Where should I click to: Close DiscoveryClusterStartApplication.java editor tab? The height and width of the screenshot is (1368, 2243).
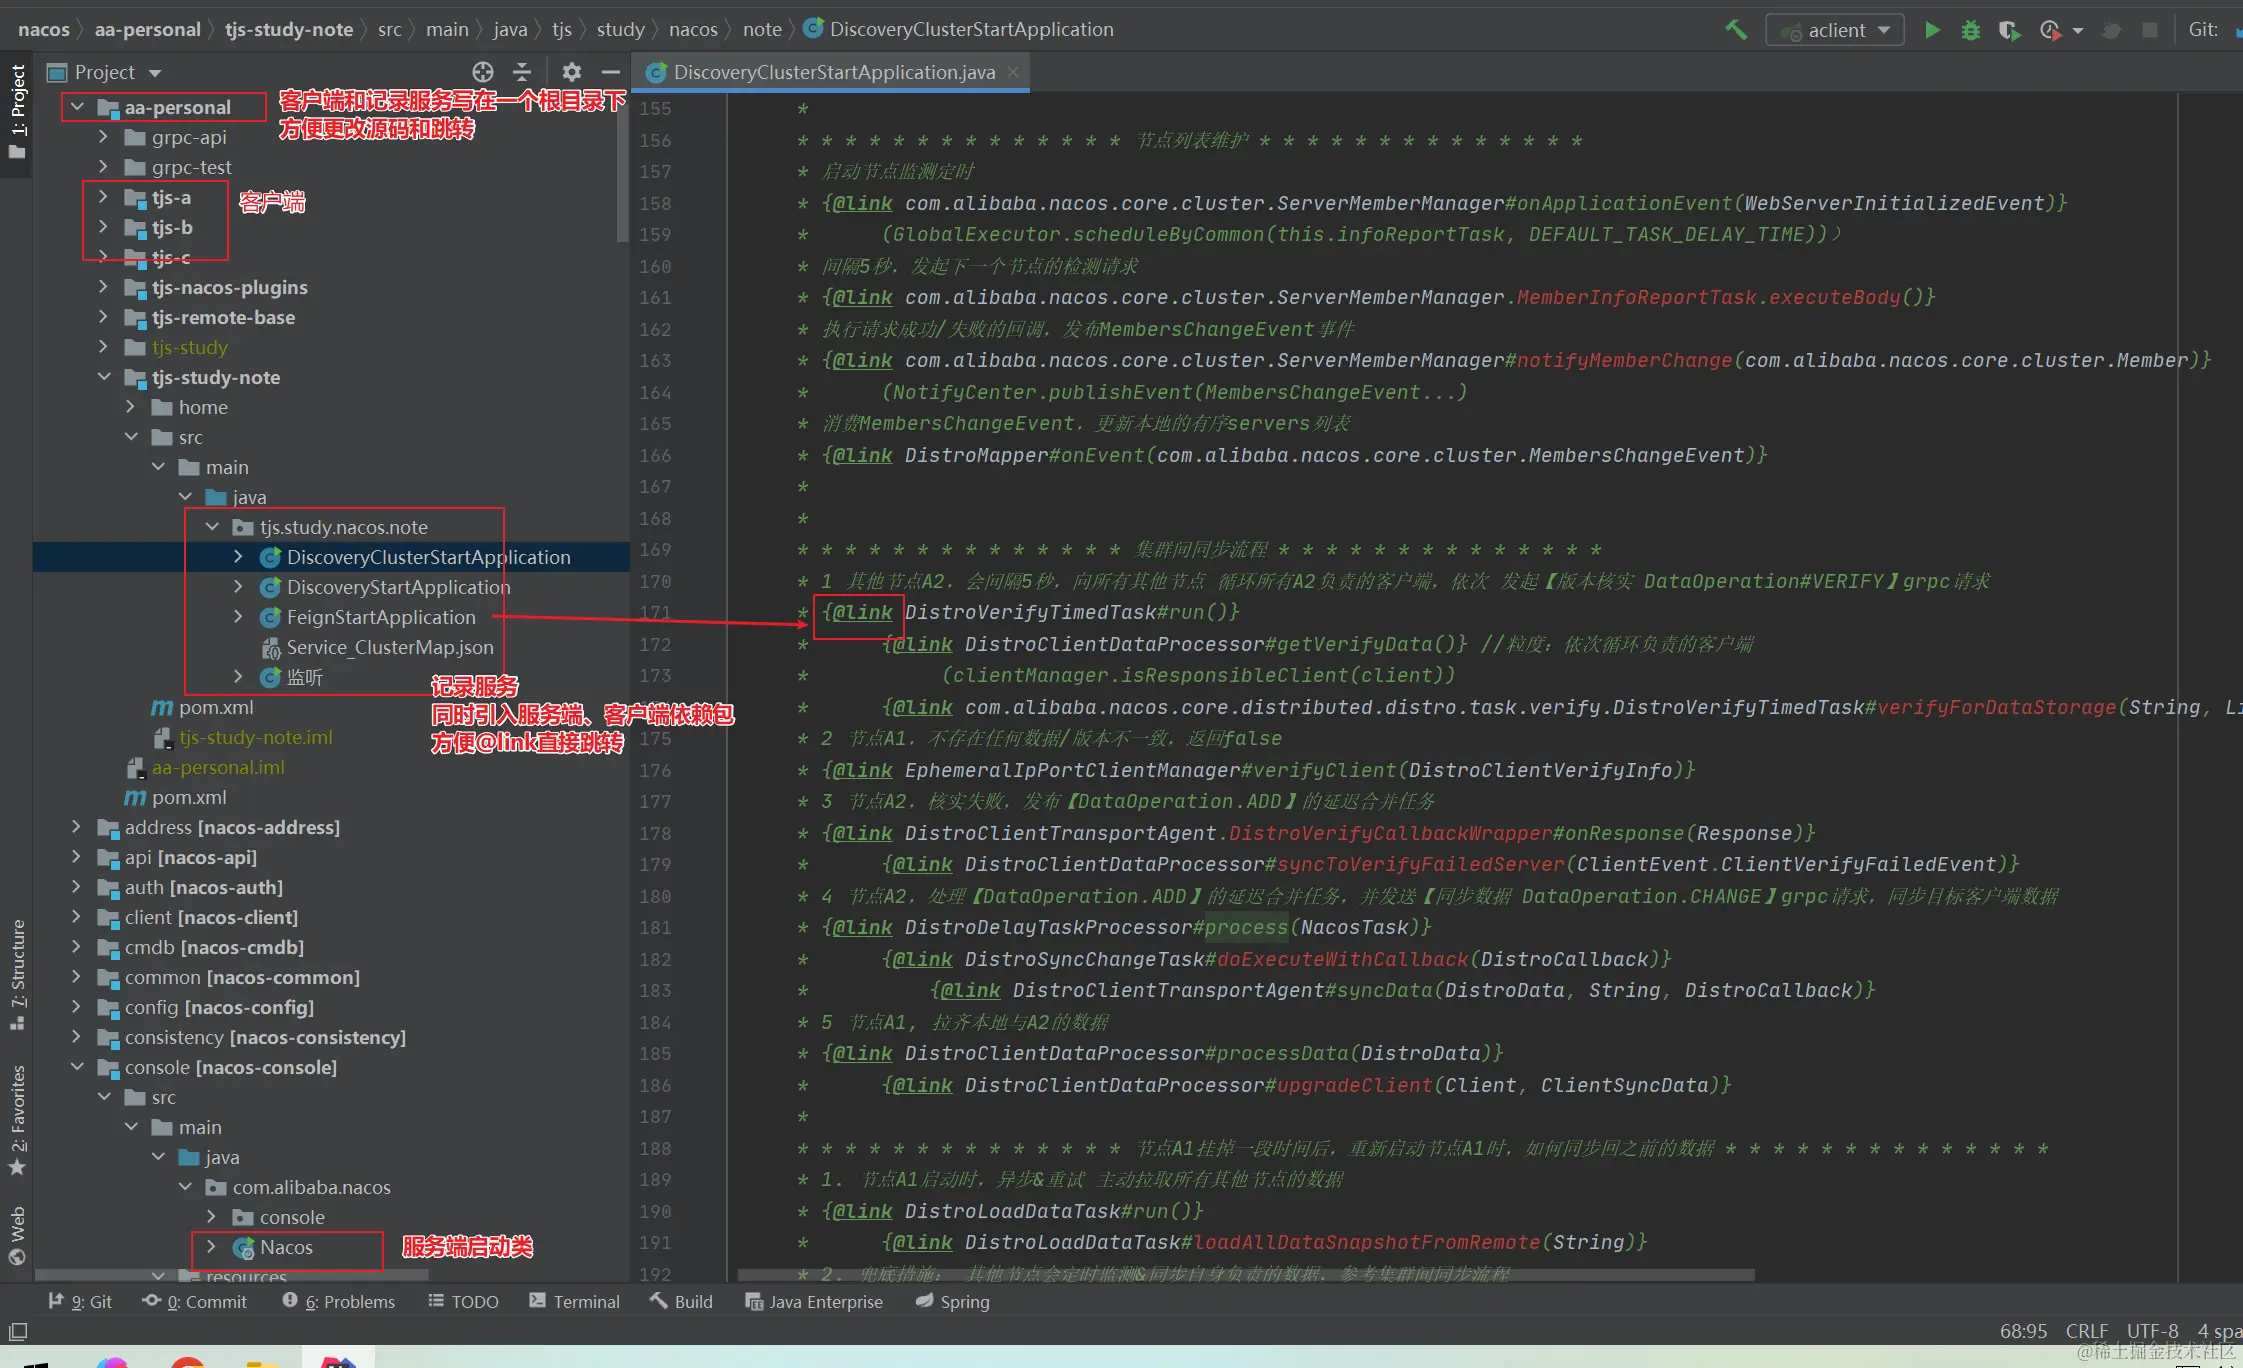[x=1013, y=72]
